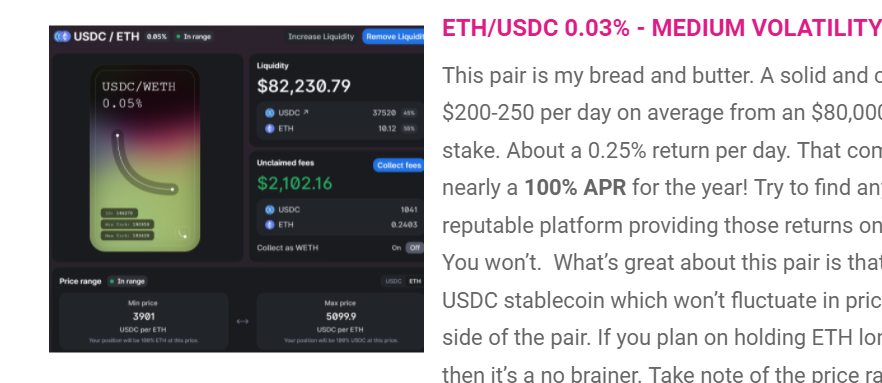This screenshot has width=882, height=383.
Task: Click the ETH icon under Liquidity
Action: tap(269, 129)
